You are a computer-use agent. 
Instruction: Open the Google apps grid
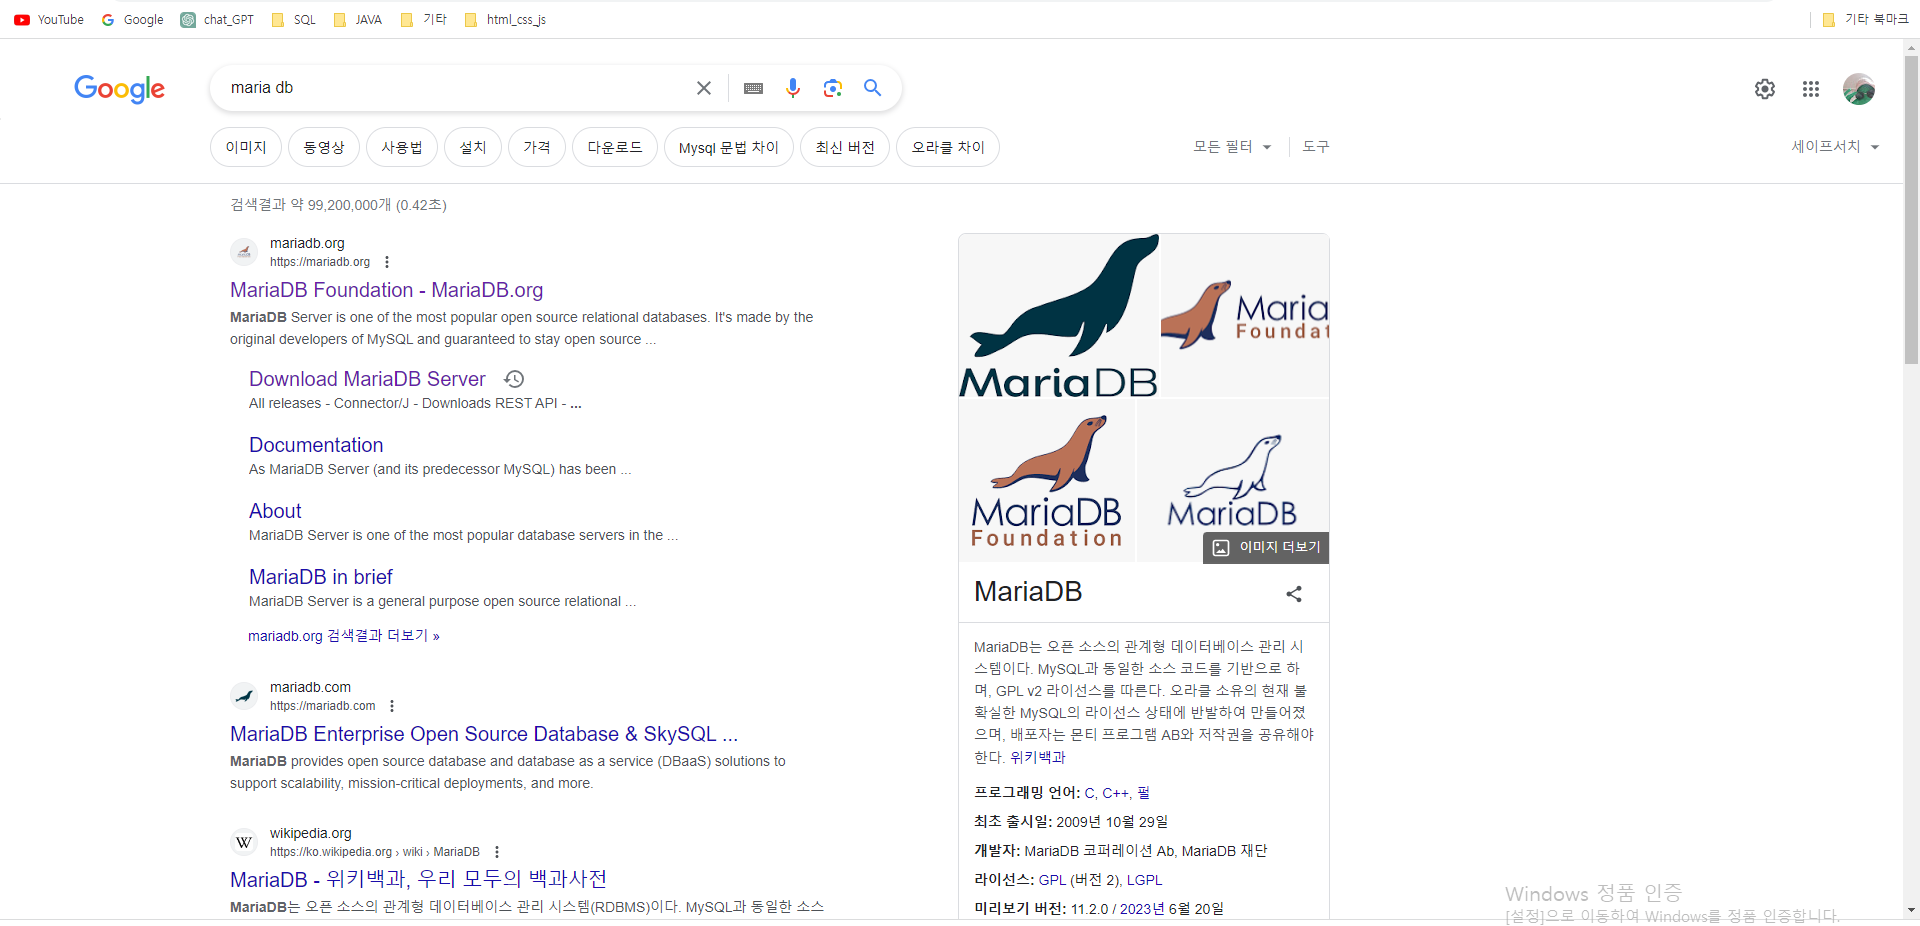[x=1811, y=89]
